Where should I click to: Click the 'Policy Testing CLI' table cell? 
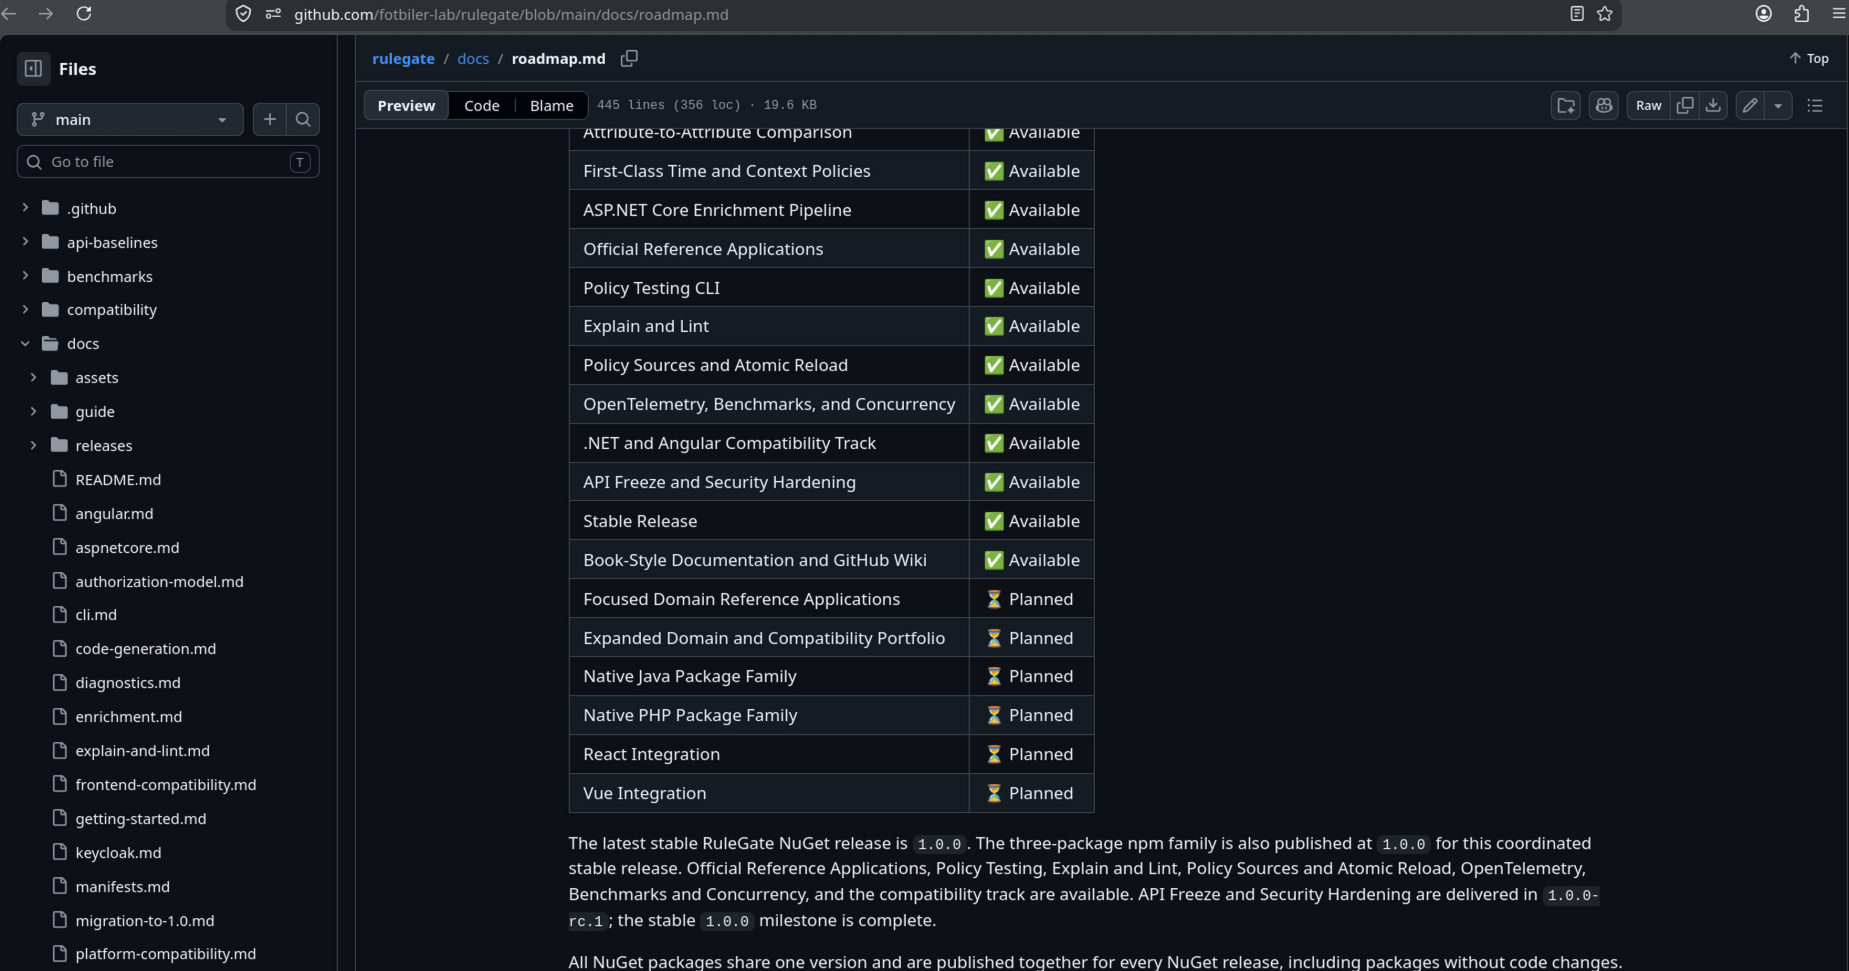pos(769,288)
